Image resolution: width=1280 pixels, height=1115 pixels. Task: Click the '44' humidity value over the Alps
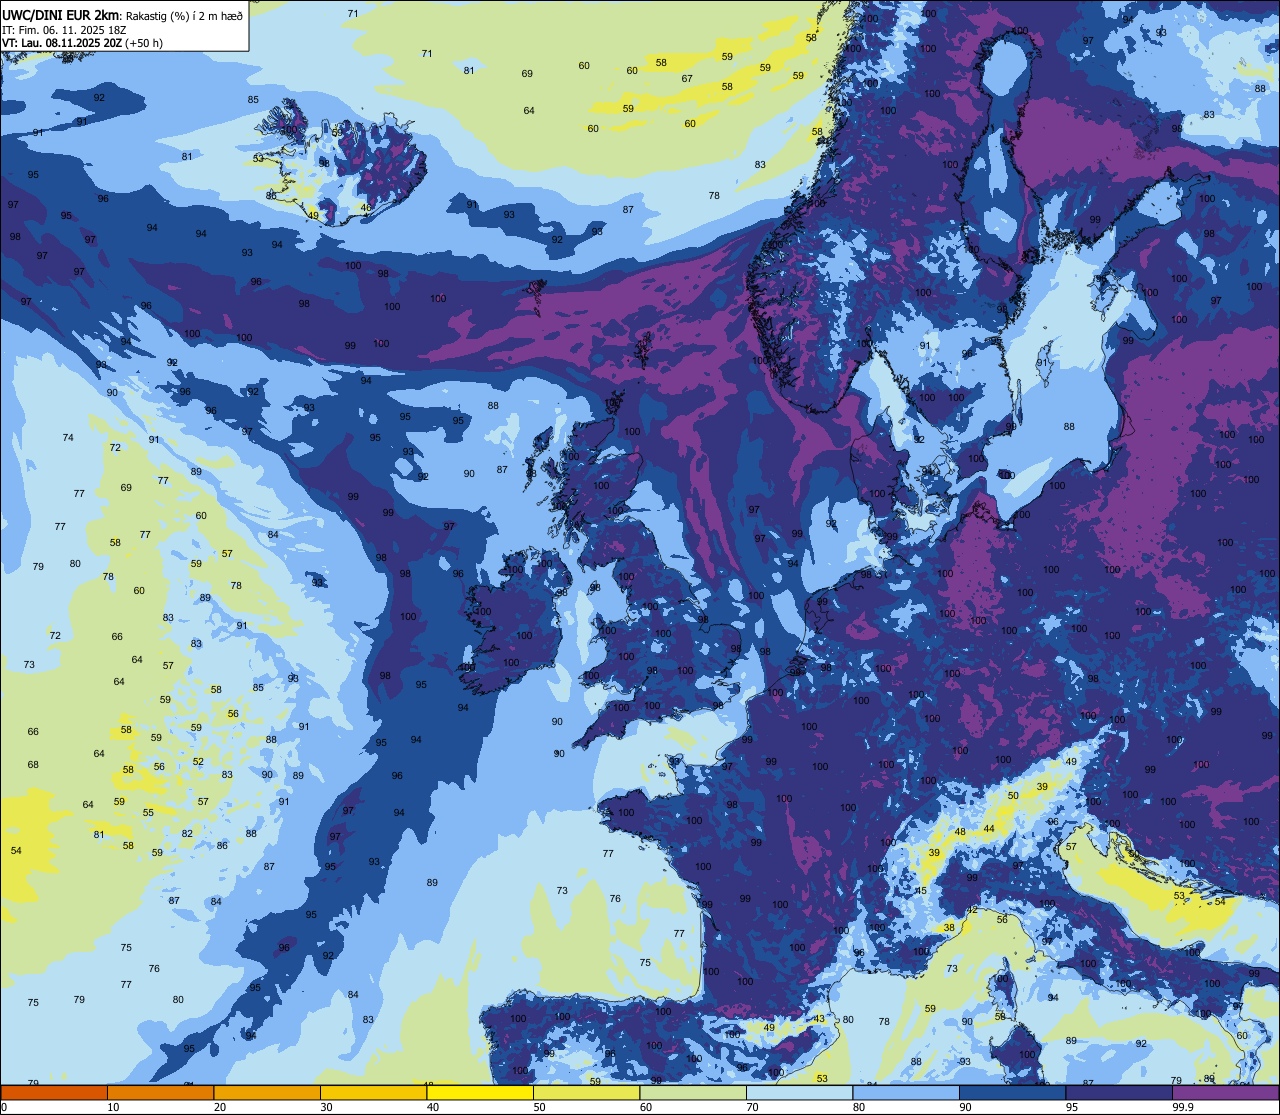pyautogui.click(x=989, y=829)
